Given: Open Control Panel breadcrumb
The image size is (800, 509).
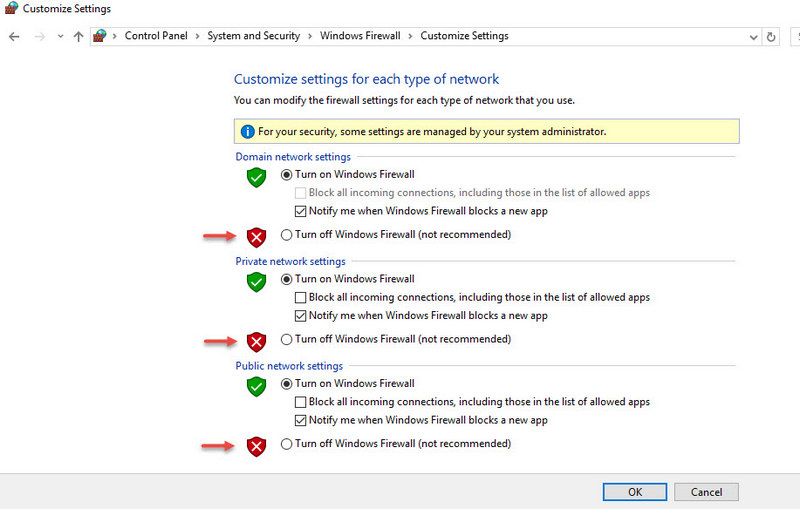Looking at the screenshot, I should point(156,36).
